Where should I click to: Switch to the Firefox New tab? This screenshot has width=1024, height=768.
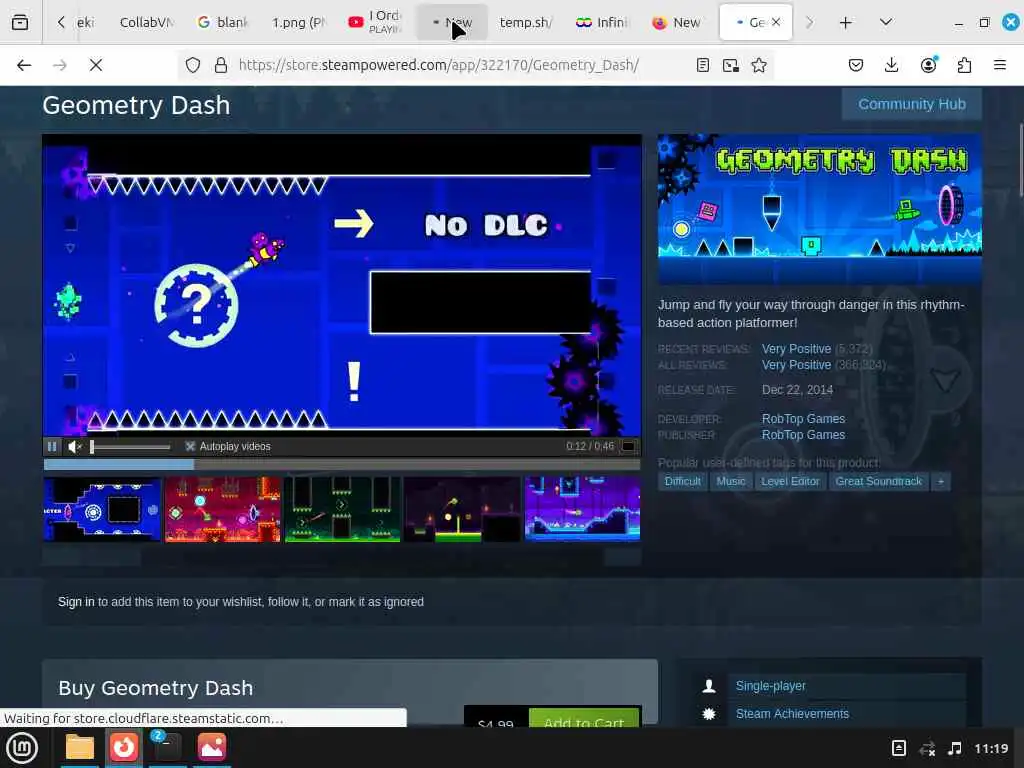(677, 22)
